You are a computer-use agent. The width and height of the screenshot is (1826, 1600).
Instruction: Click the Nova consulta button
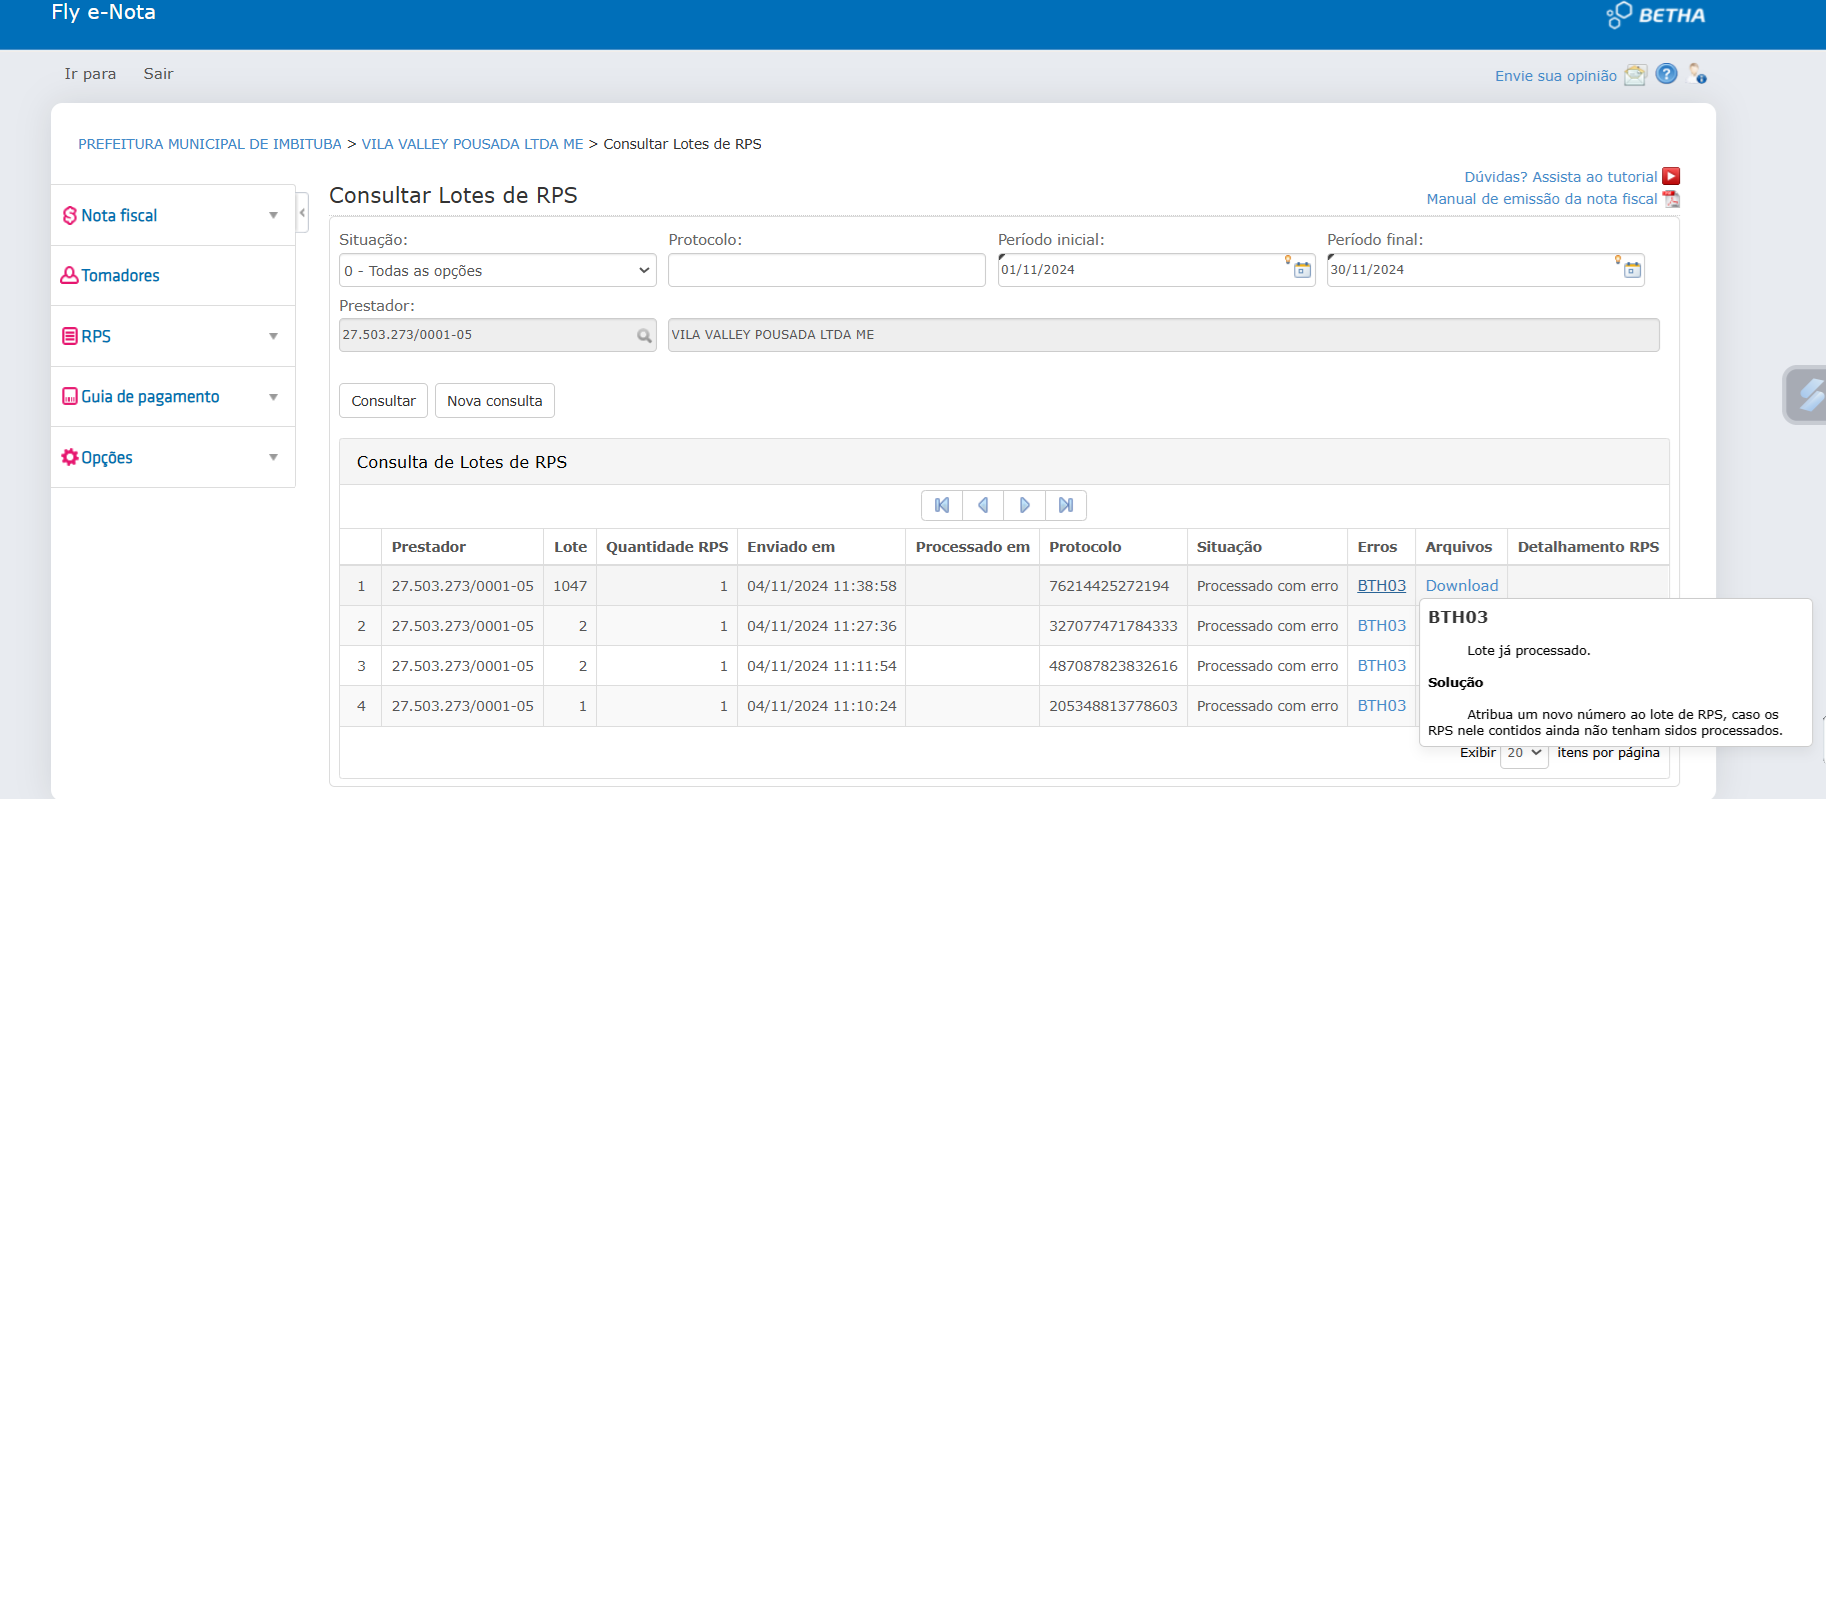pos(494,401)
